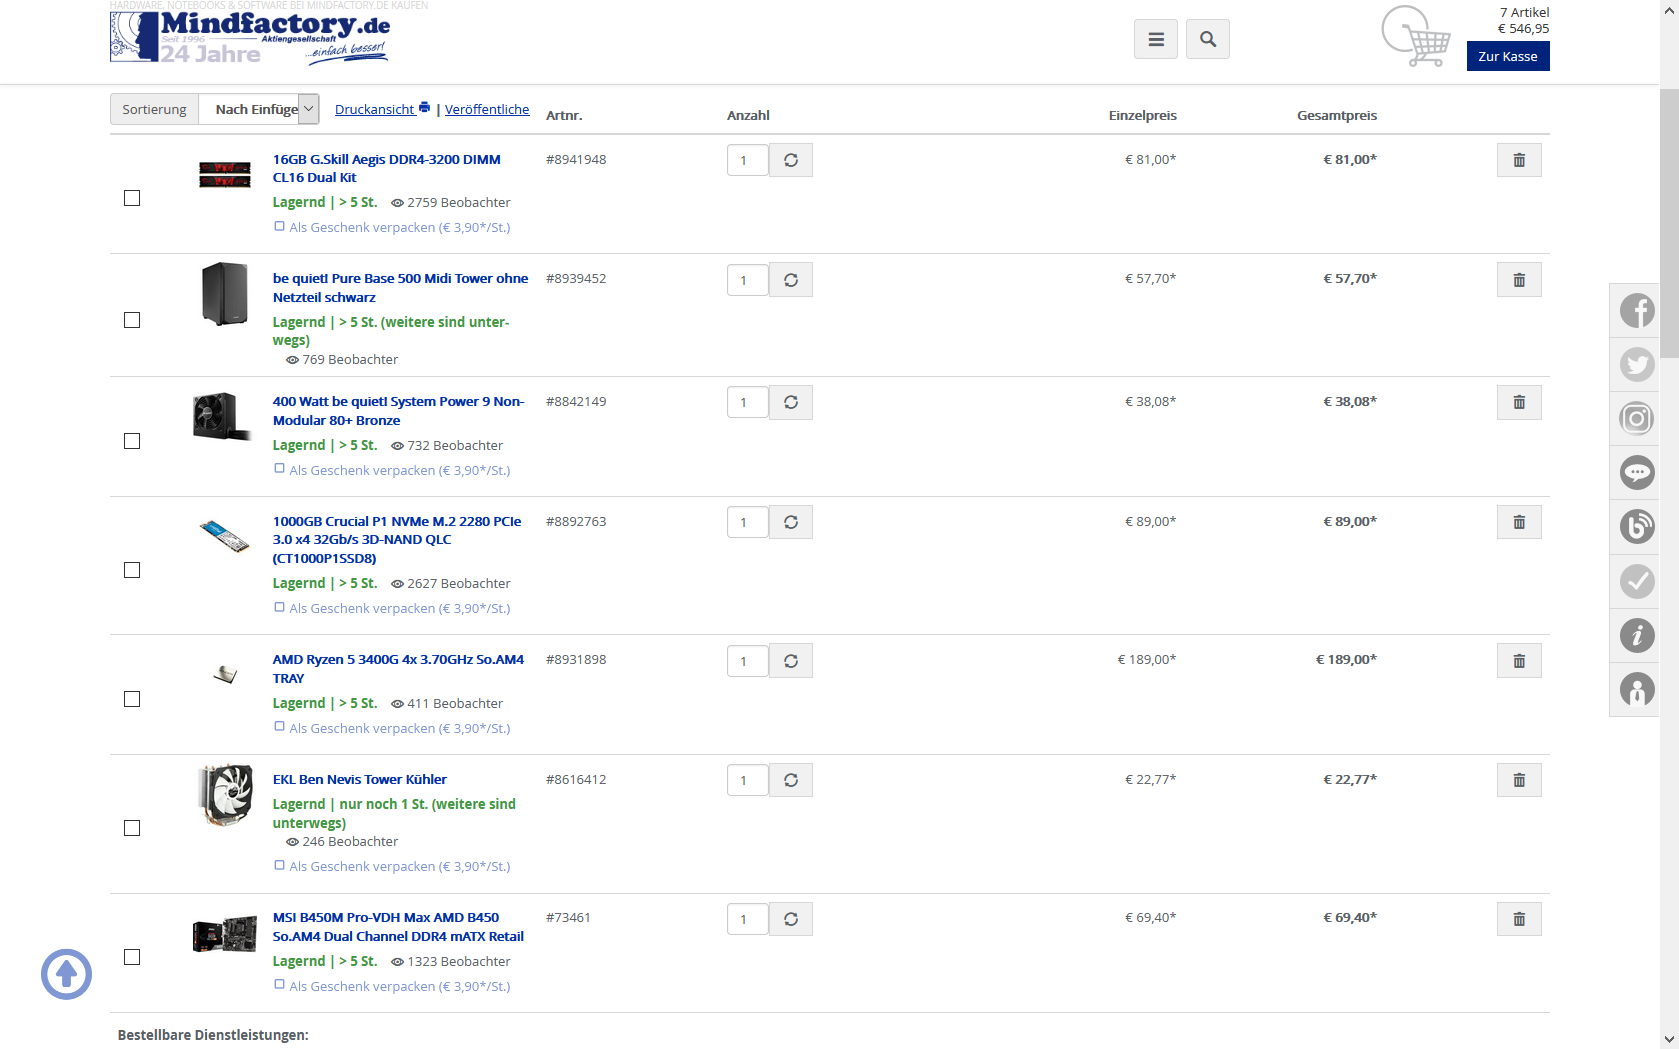The image size is (1679, 1049).
Task: Open 1000GB Crucial P1 NVMe product link
Action: pos(397,539)
